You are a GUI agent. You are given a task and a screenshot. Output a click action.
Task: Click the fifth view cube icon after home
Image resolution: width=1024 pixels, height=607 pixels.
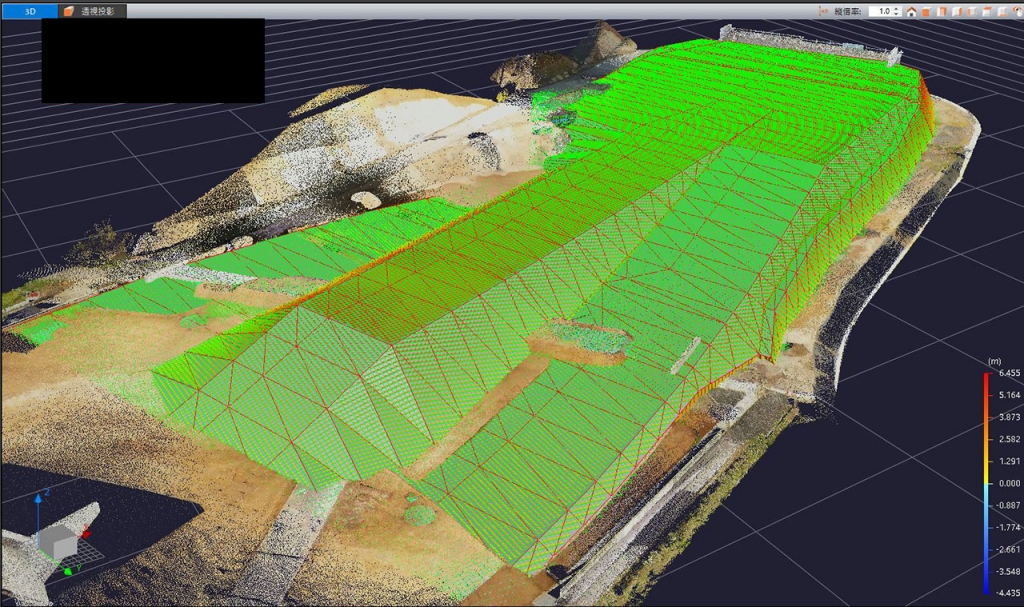[972, 12]
